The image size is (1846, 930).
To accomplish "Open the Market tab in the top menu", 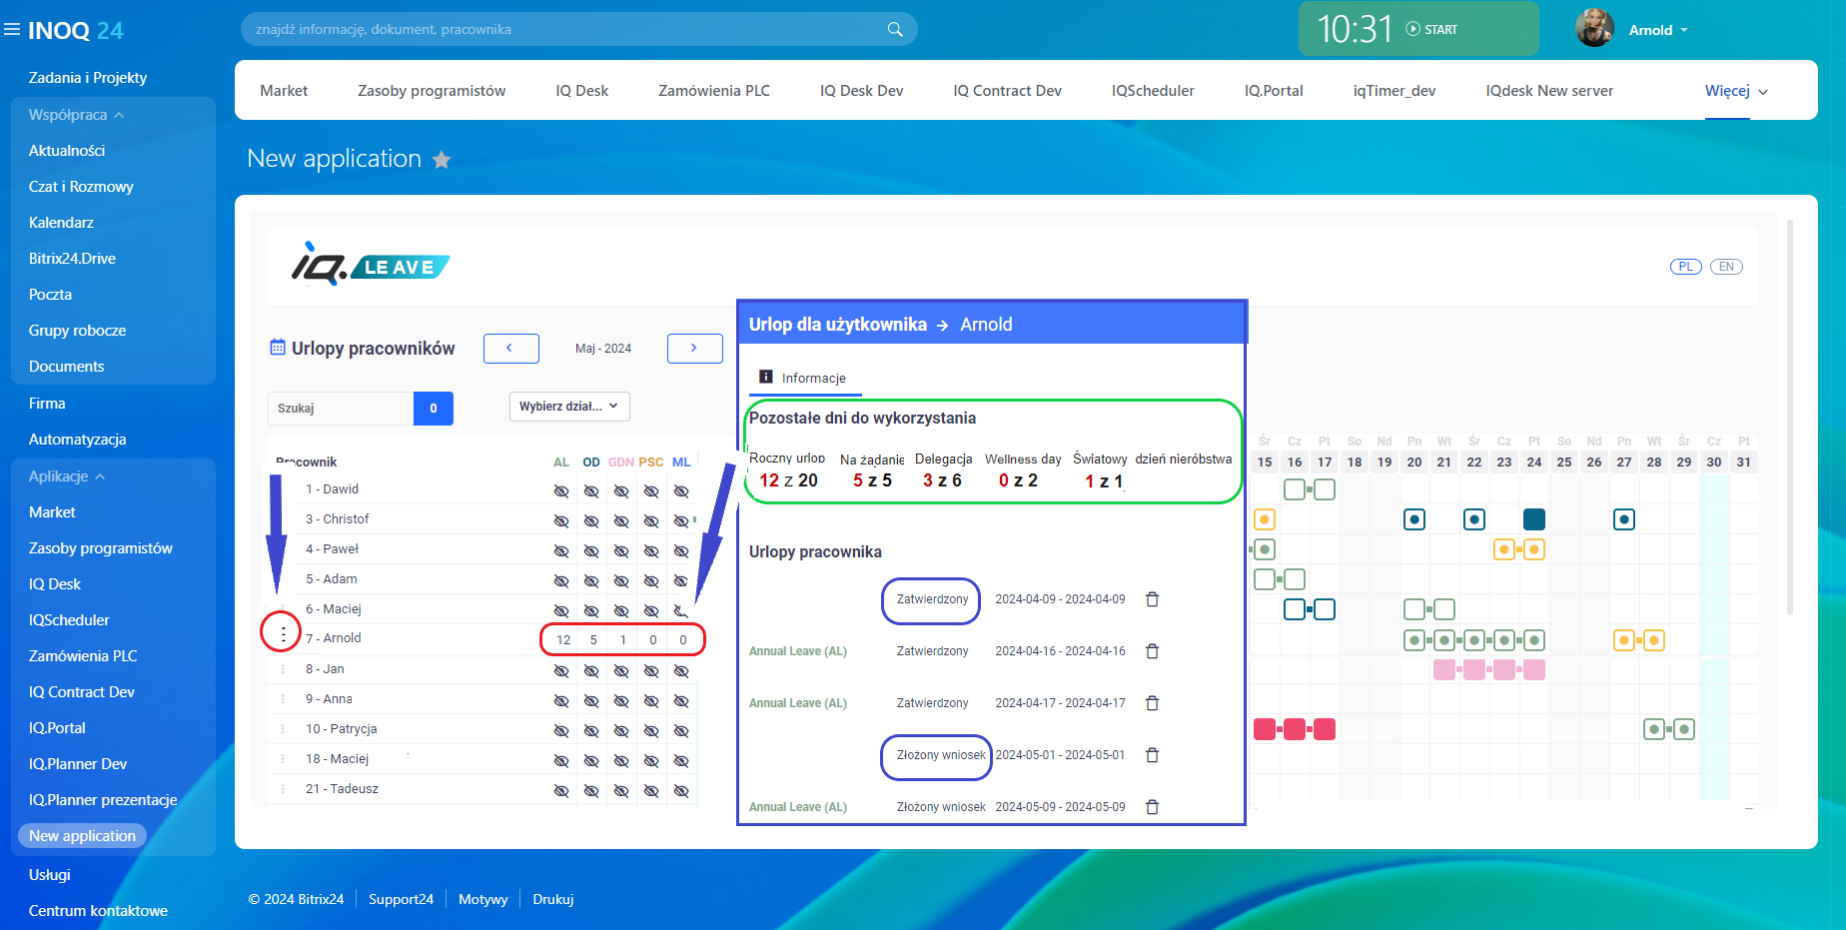I will (284, 91).
